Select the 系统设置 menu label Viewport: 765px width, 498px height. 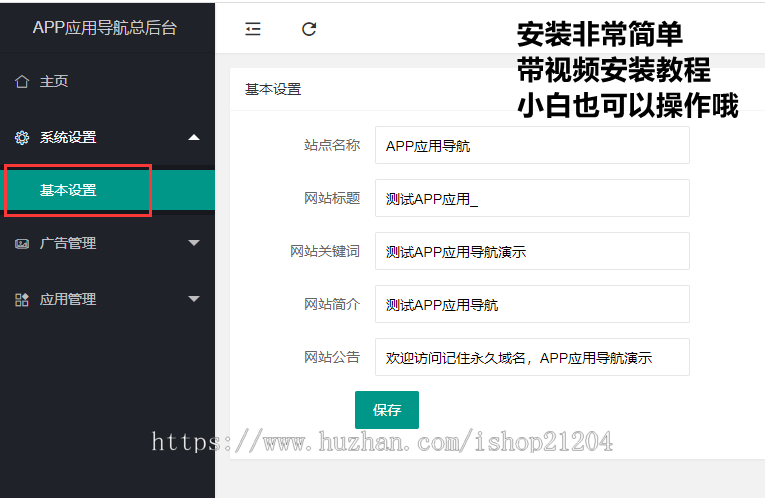click(68, 138)
